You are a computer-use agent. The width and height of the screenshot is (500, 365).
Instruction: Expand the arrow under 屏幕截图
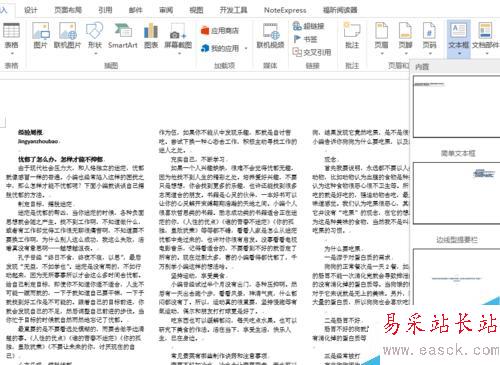point(178,53)
